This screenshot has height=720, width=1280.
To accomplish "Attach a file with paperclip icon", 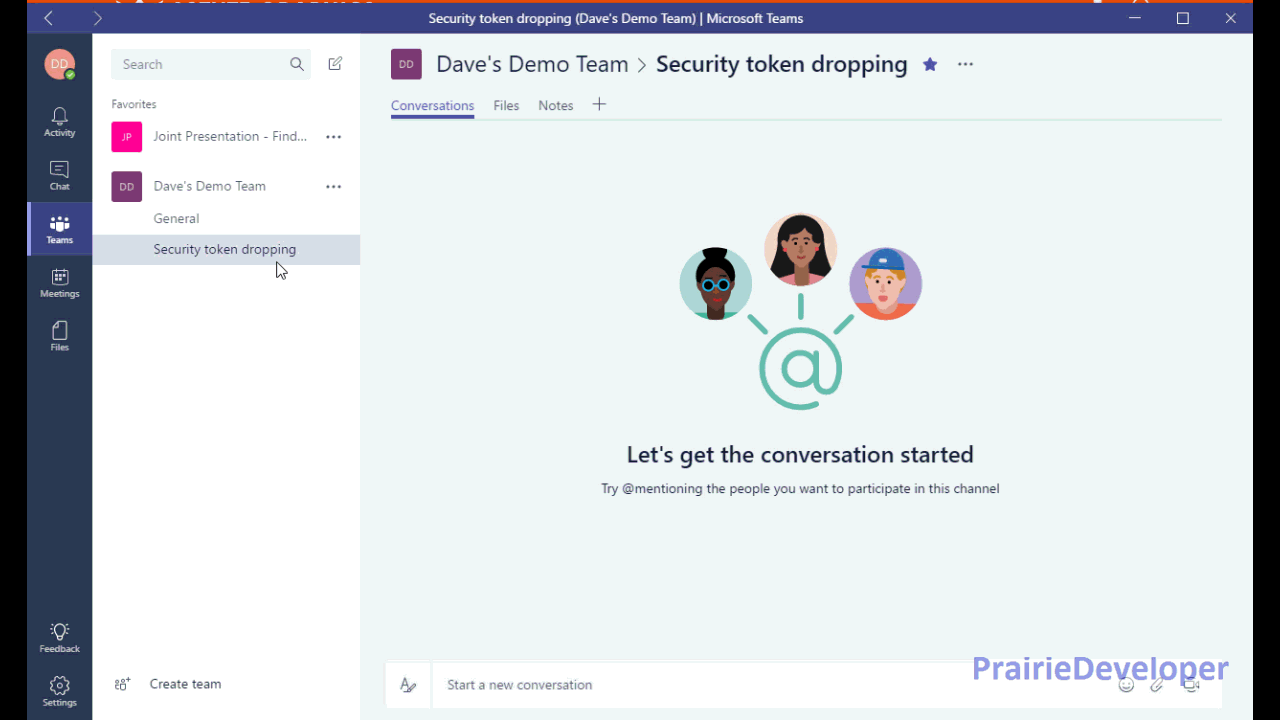I will (x=1157, y=685).
